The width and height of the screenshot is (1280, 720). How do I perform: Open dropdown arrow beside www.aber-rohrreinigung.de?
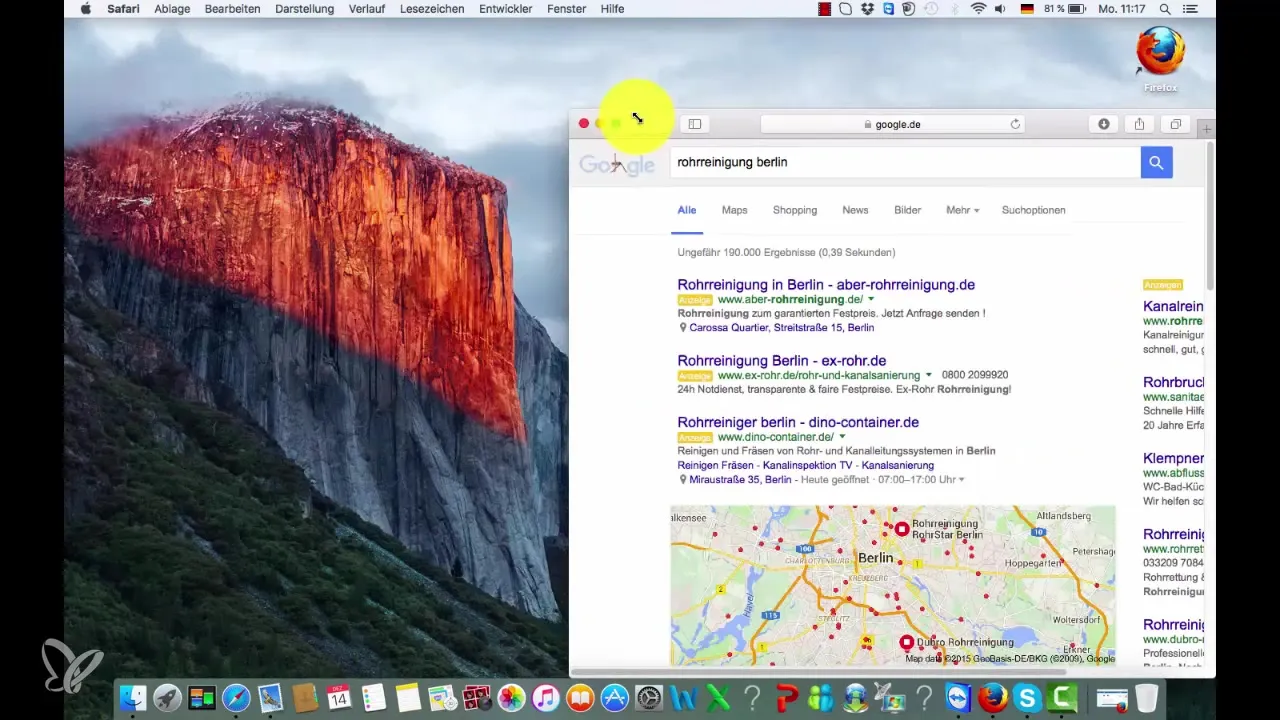click(871, 299)
